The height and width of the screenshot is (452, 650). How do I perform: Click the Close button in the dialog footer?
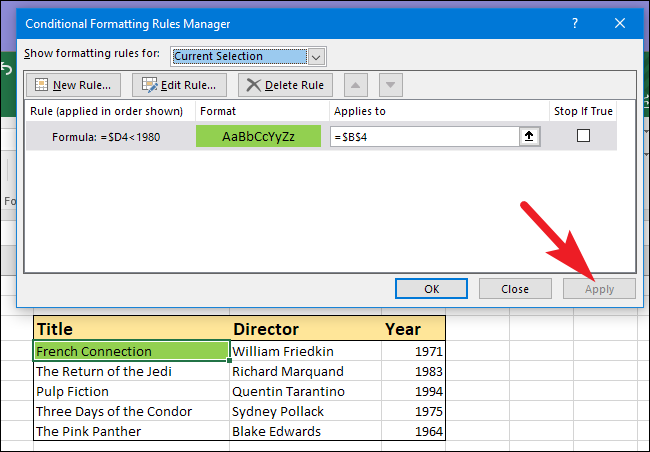[515, 289]
